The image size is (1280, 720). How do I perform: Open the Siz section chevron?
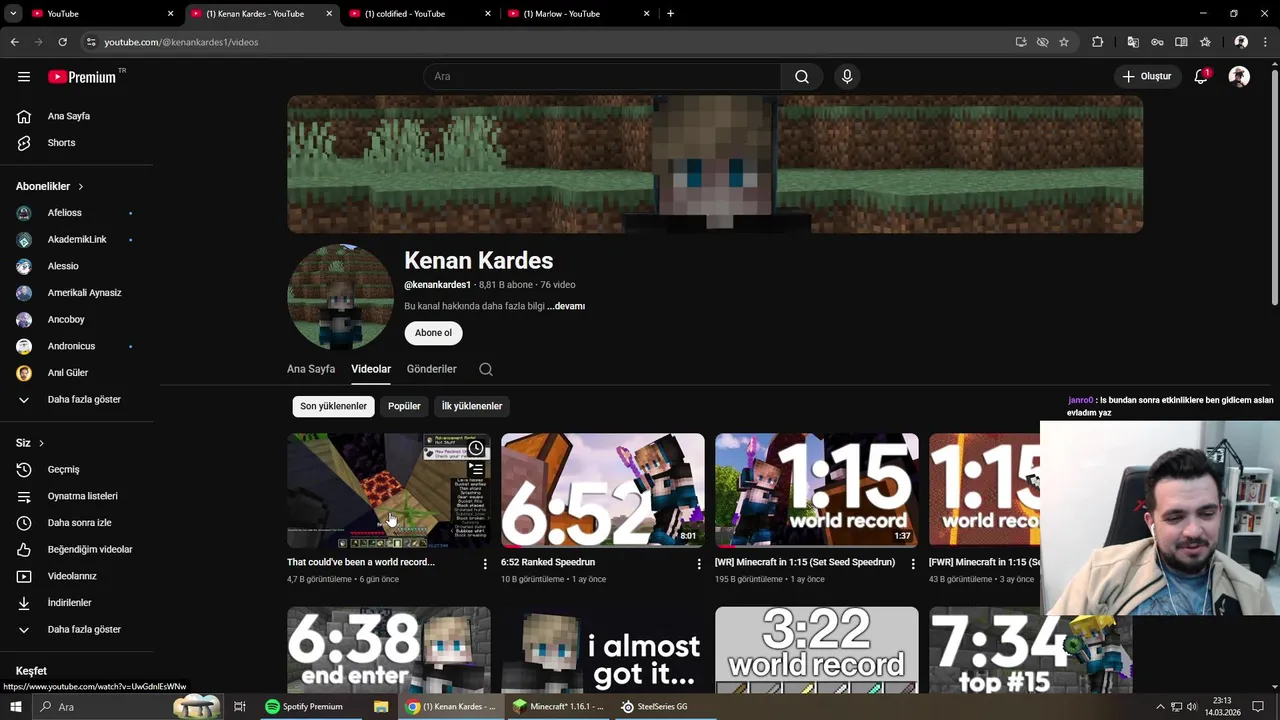click(x=41, y=443)
